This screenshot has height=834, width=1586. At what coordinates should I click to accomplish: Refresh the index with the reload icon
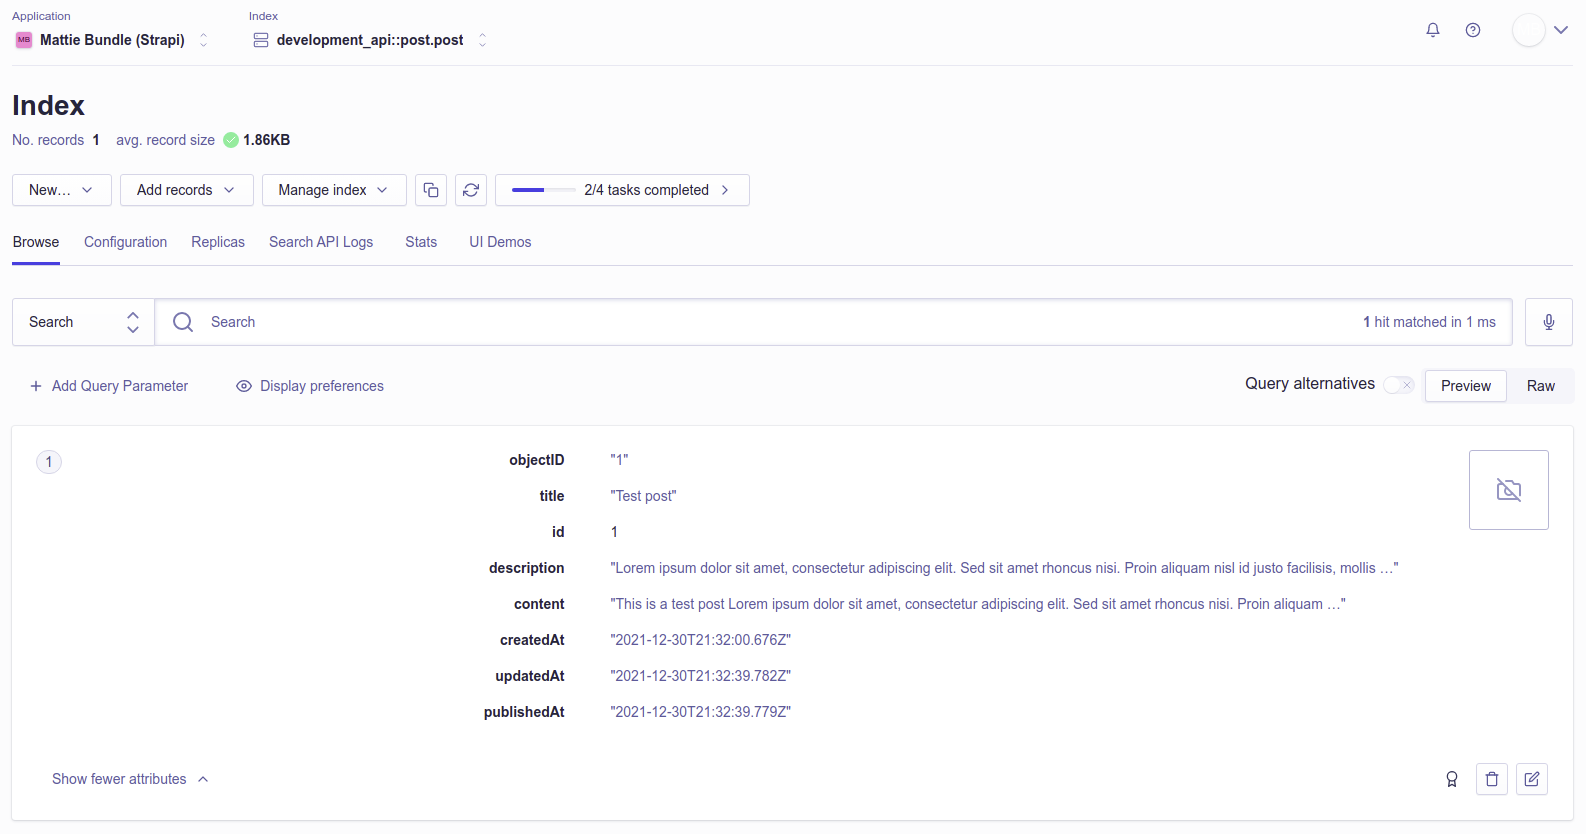coord(471,190)
